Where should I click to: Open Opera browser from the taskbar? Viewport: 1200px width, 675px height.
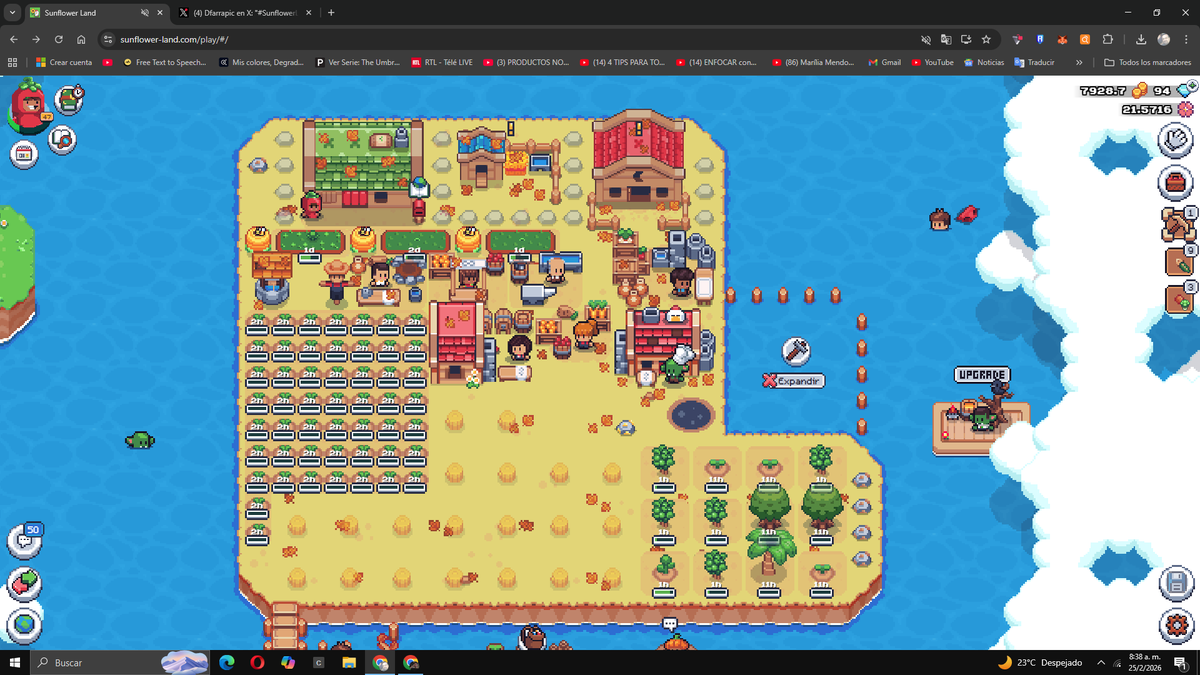pyautogui.click(x=258, y=662)
